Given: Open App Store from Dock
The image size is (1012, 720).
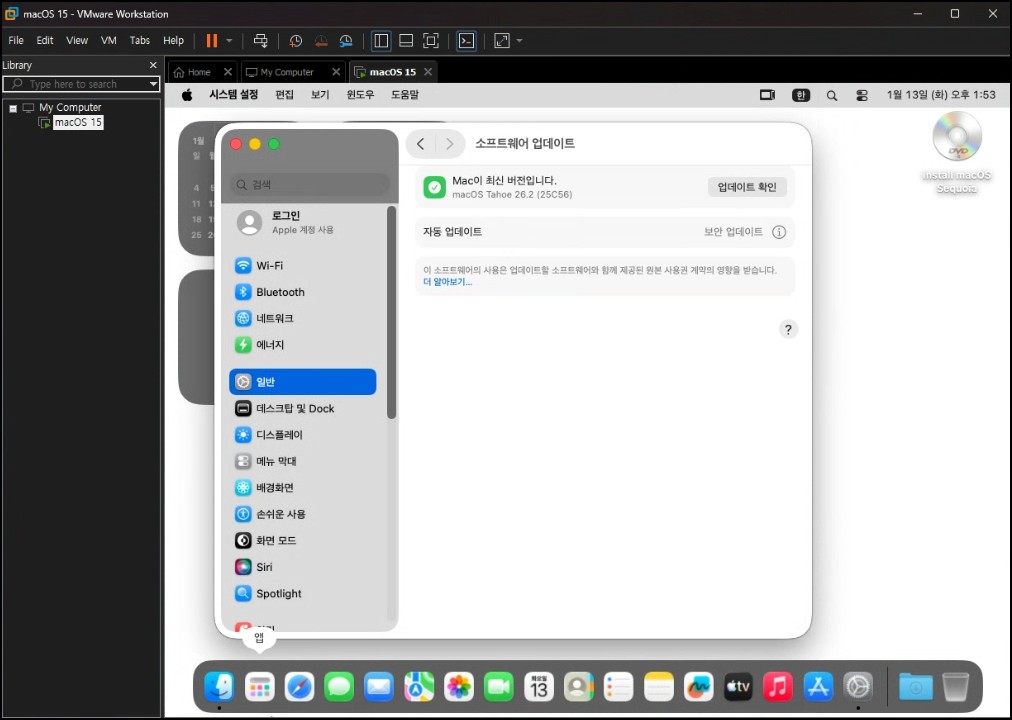Looking at the screenshot, I should [818, 686].
